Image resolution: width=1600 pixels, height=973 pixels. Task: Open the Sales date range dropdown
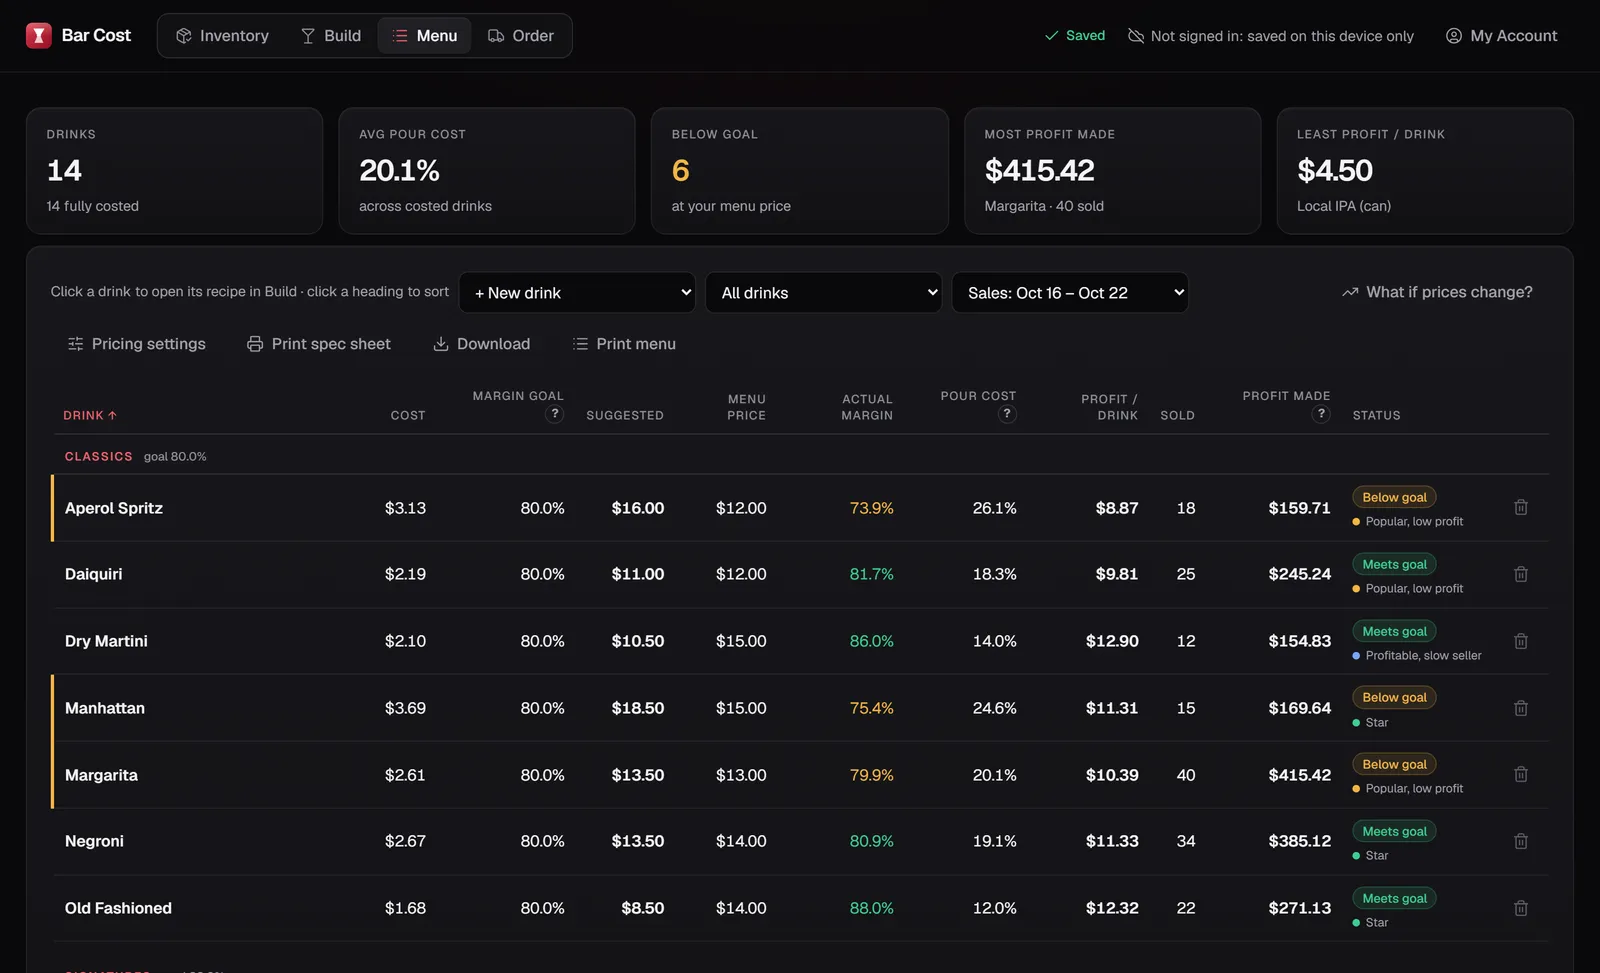click(1070, 293)
